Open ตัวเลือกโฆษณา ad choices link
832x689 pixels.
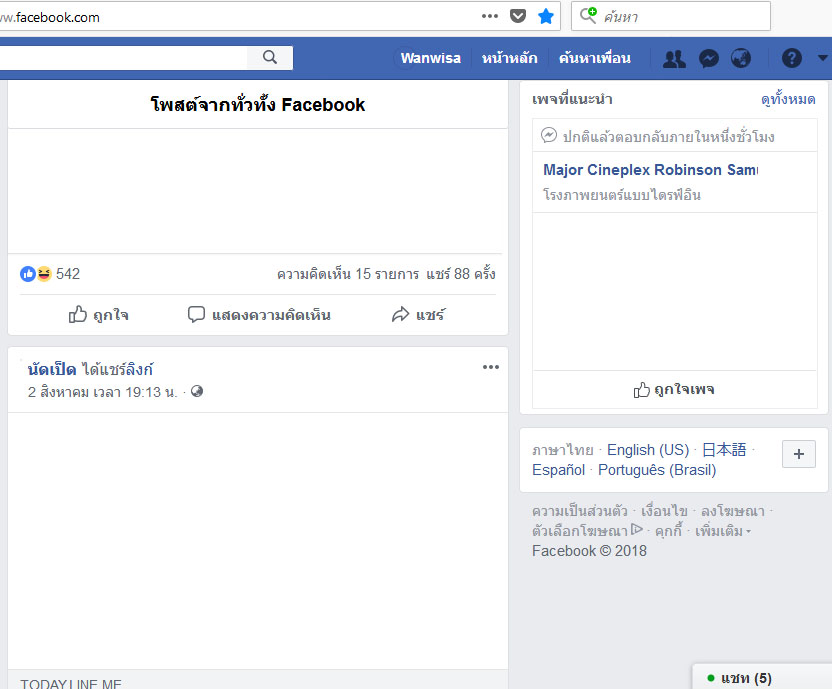pos(587,531)
